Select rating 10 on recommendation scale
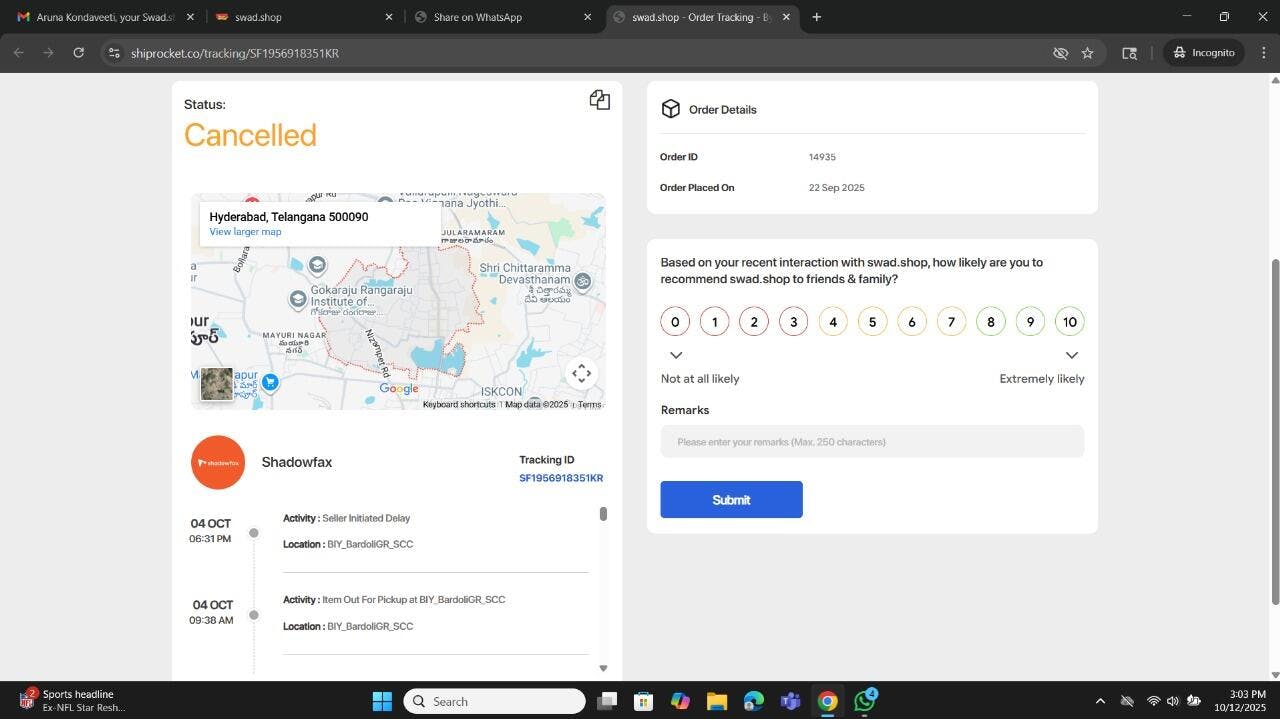 pos(1069,322)
